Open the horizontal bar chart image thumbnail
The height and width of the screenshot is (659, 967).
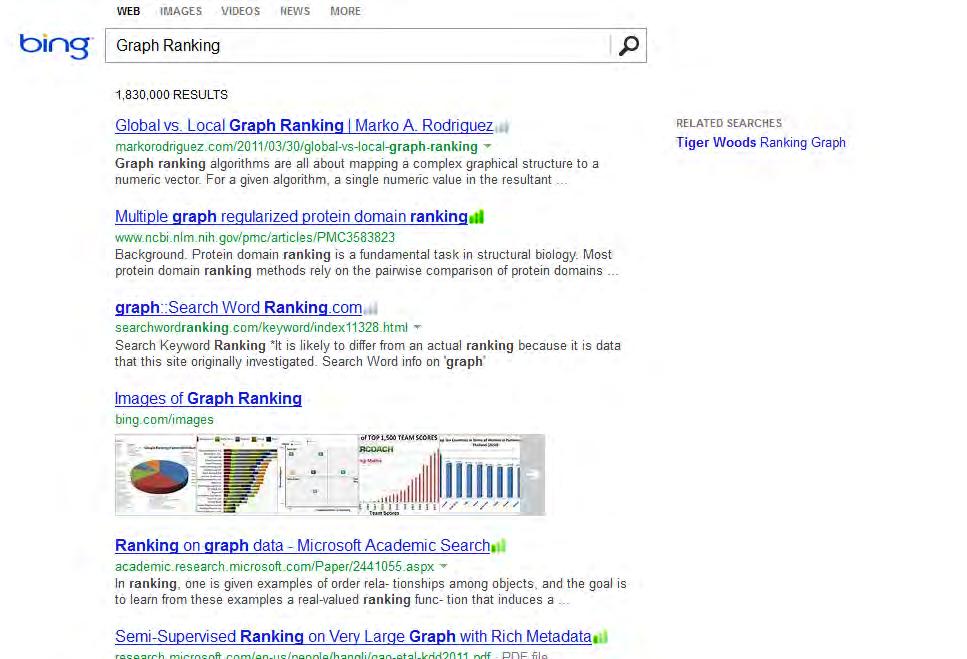click(237, 475)
